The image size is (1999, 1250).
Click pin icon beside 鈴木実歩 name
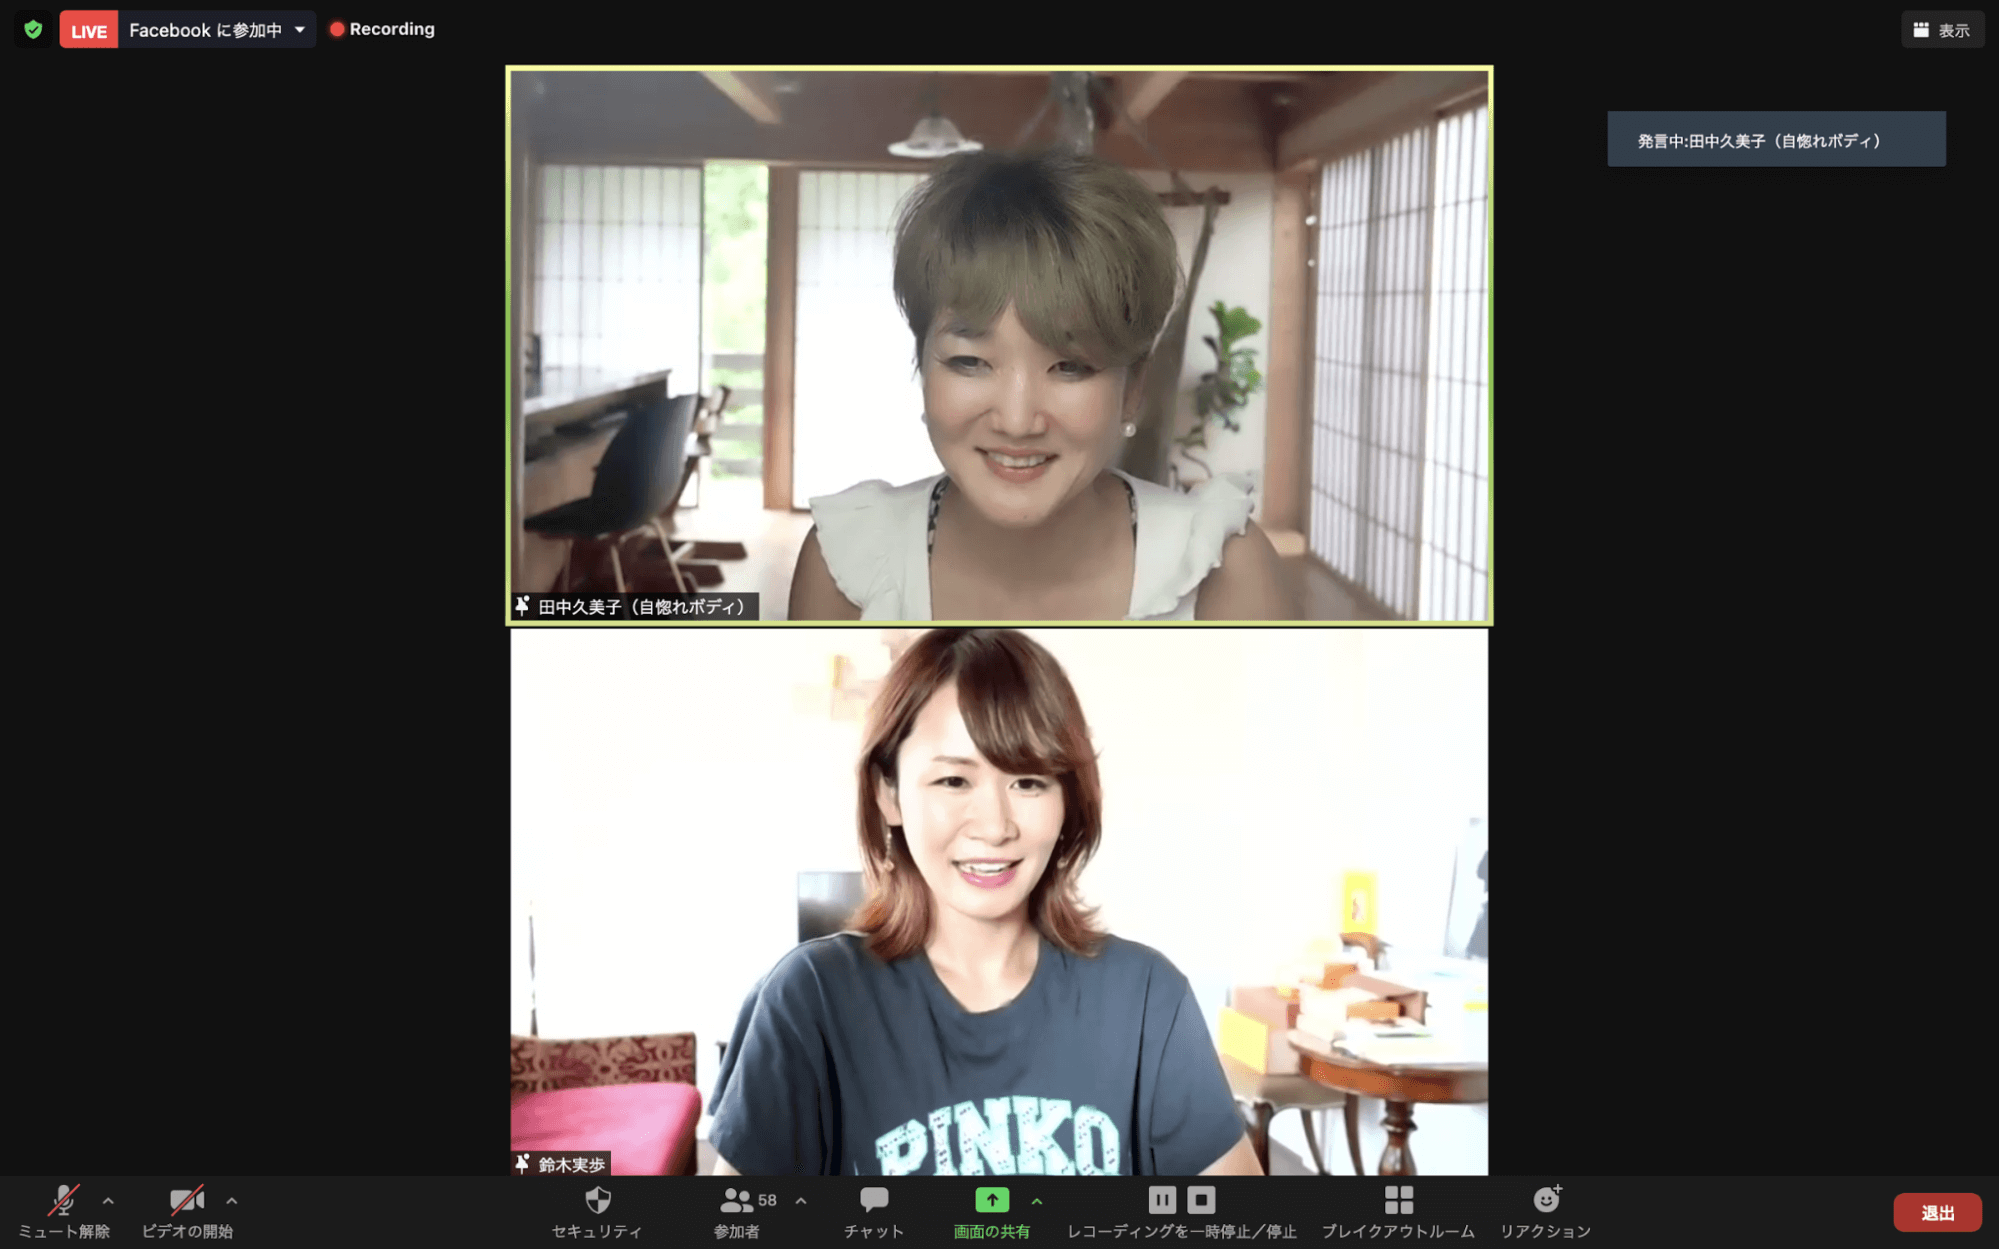tap(522, 1164)
